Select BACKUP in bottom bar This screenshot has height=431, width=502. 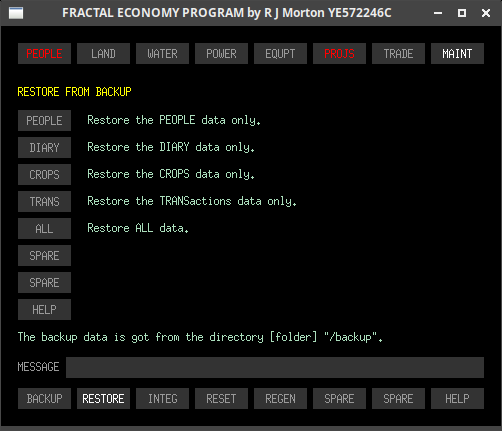point(44,398)
